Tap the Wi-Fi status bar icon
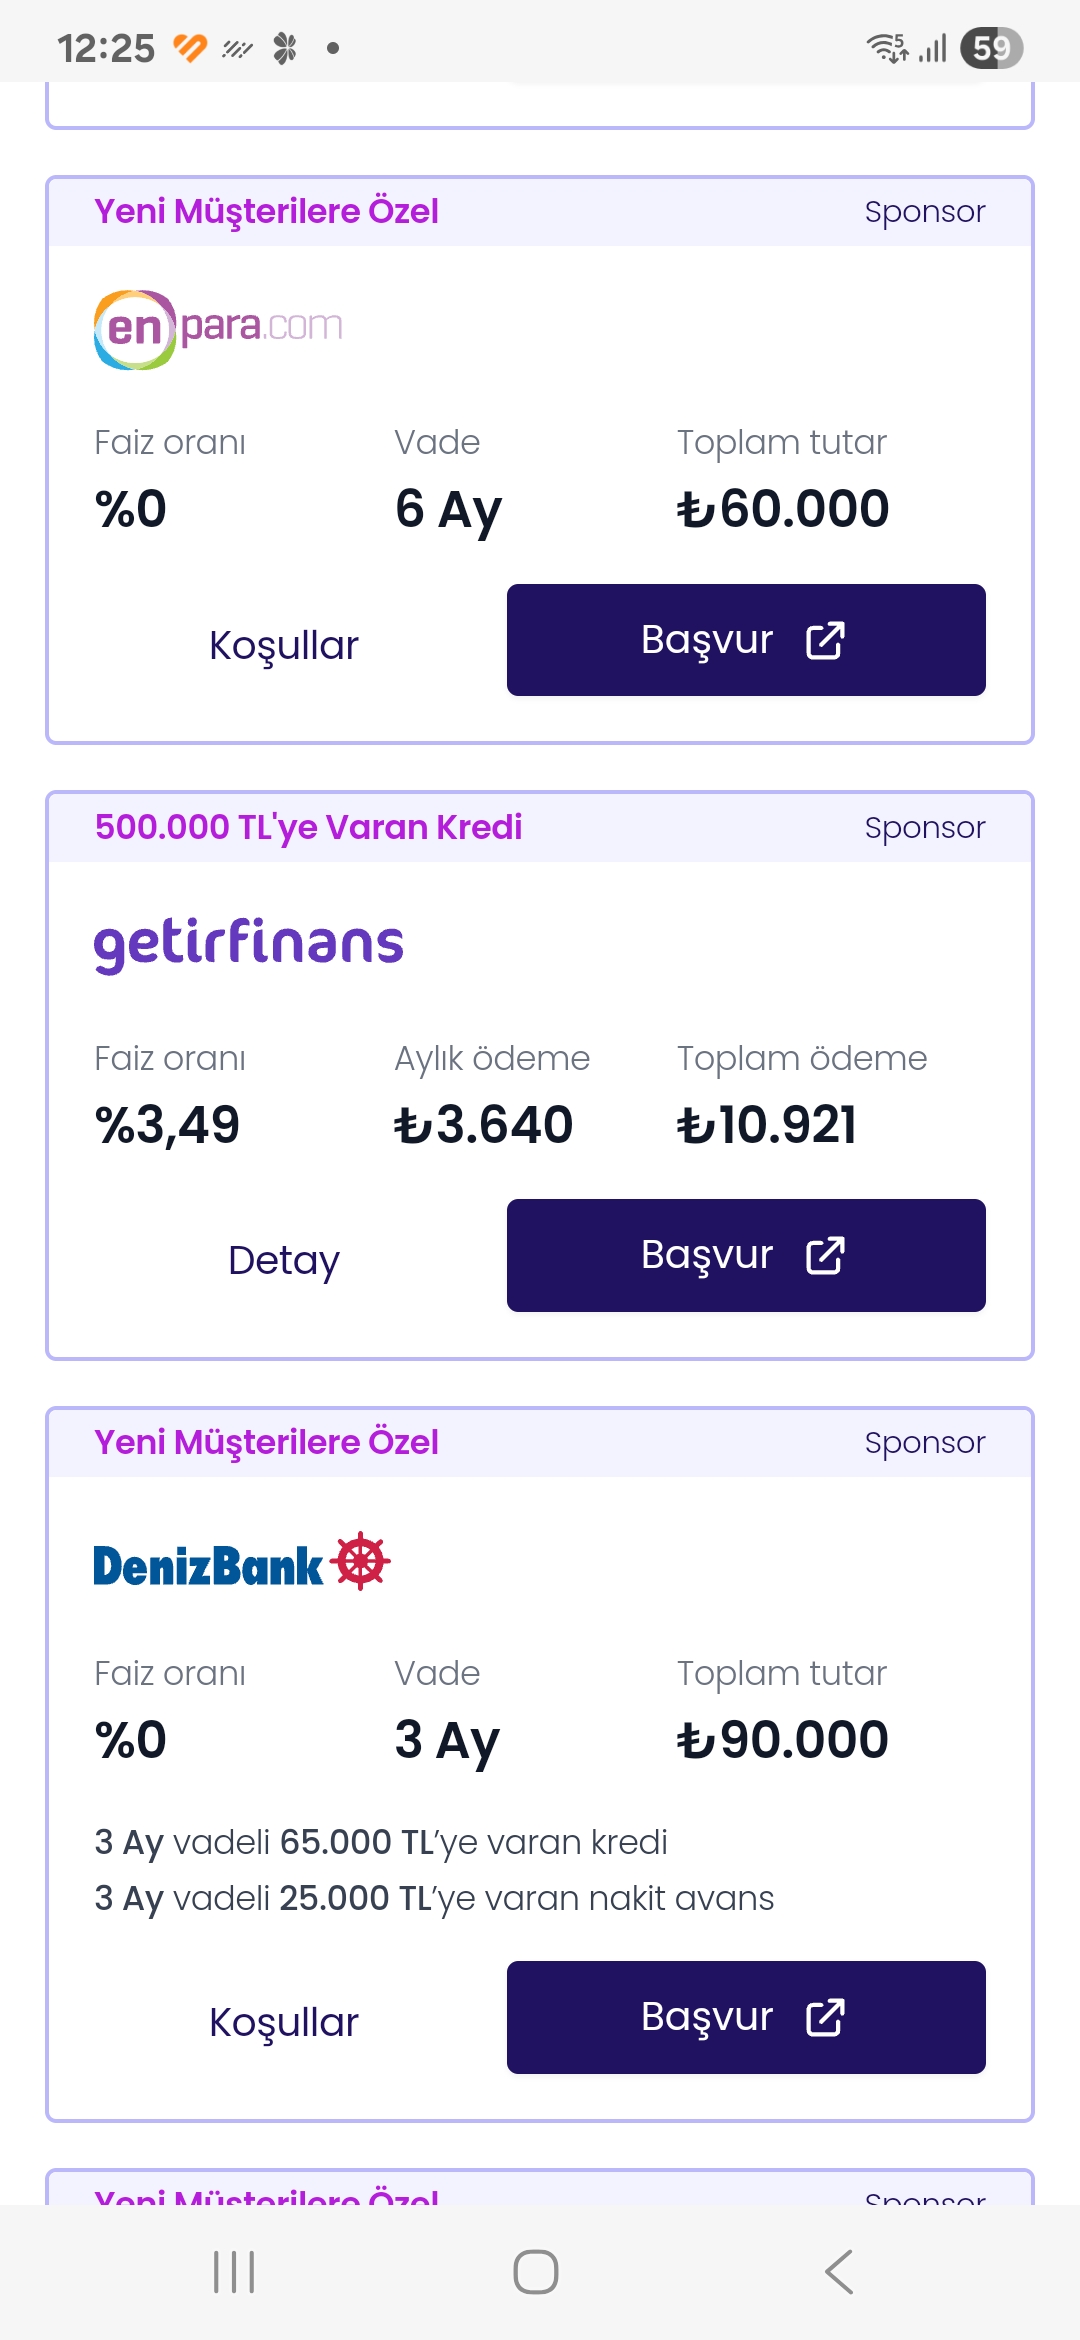Viewport: 1080px width, 2340px height. pyautogui.click(x=886, y=48)
